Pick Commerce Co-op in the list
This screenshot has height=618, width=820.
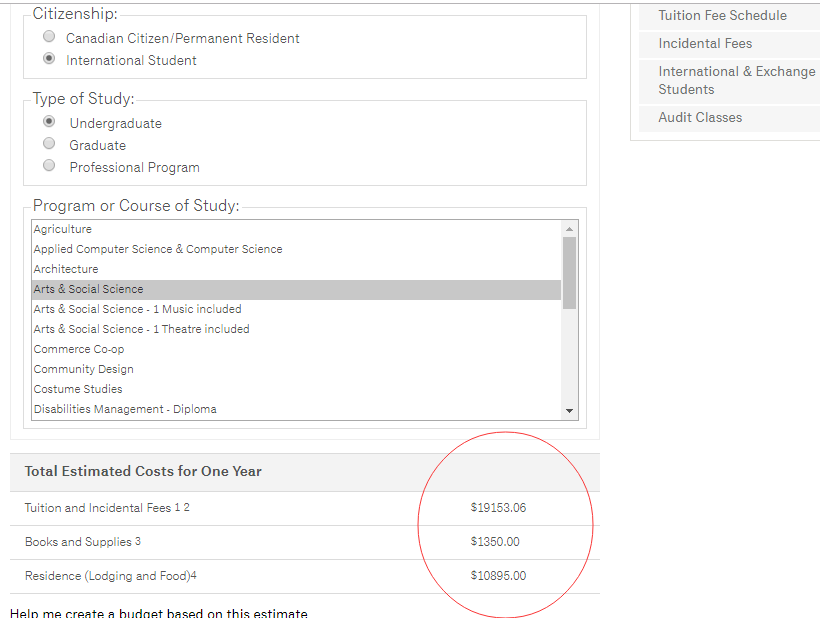[79, 349]
